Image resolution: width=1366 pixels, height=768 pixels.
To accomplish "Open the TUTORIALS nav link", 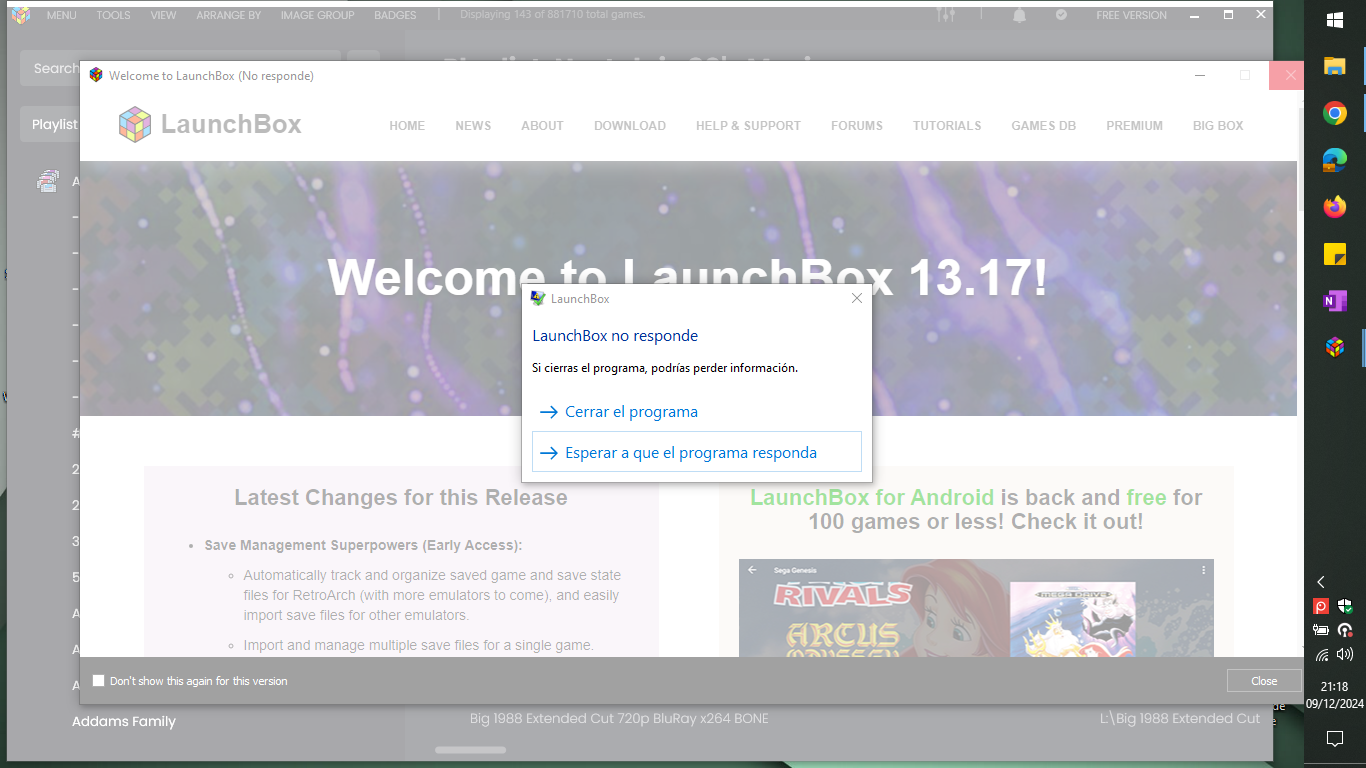I will tap(947, 126).
